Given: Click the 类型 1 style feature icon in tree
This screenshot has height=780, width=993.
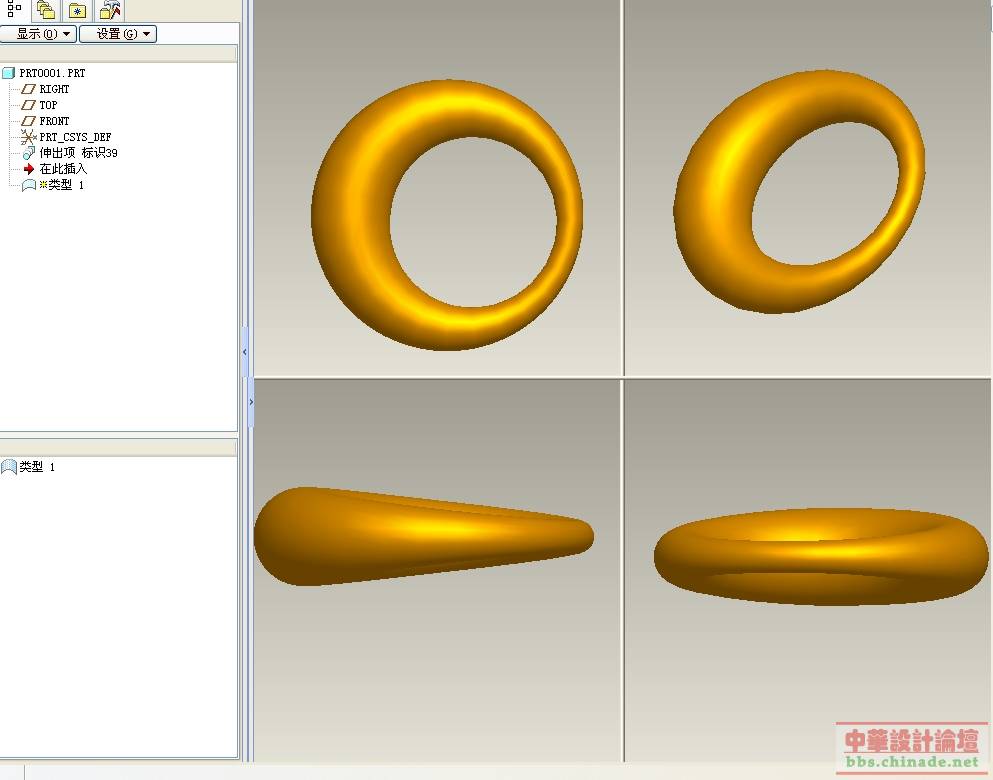Looking at the screenshot, I should pyautogui.click(x=29, y=185).
